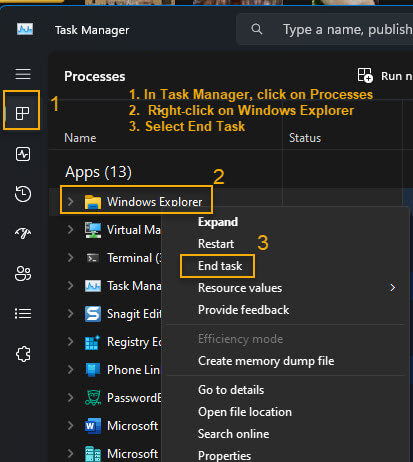
Task: Open the Services puzzle-piece sidebar icon
Action: (x=23, y=354)
